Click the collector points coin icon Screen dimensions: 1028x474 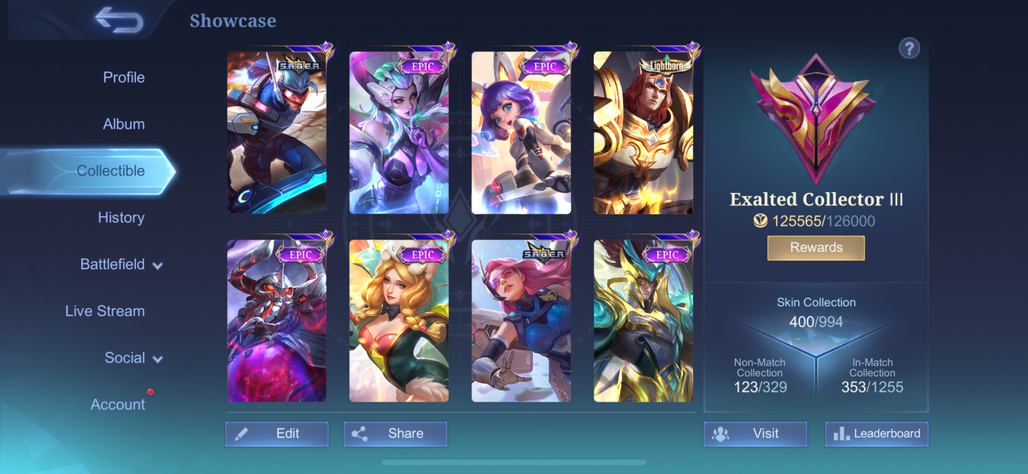761,222
